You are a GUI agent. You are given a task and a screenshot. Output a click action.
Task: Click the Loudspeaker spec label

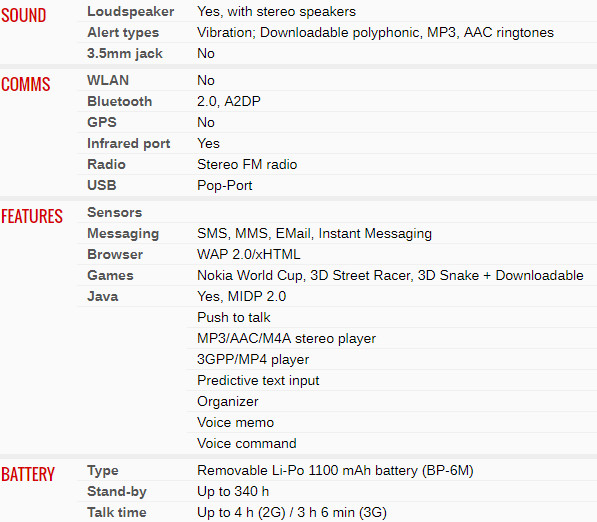coord(131,12)
